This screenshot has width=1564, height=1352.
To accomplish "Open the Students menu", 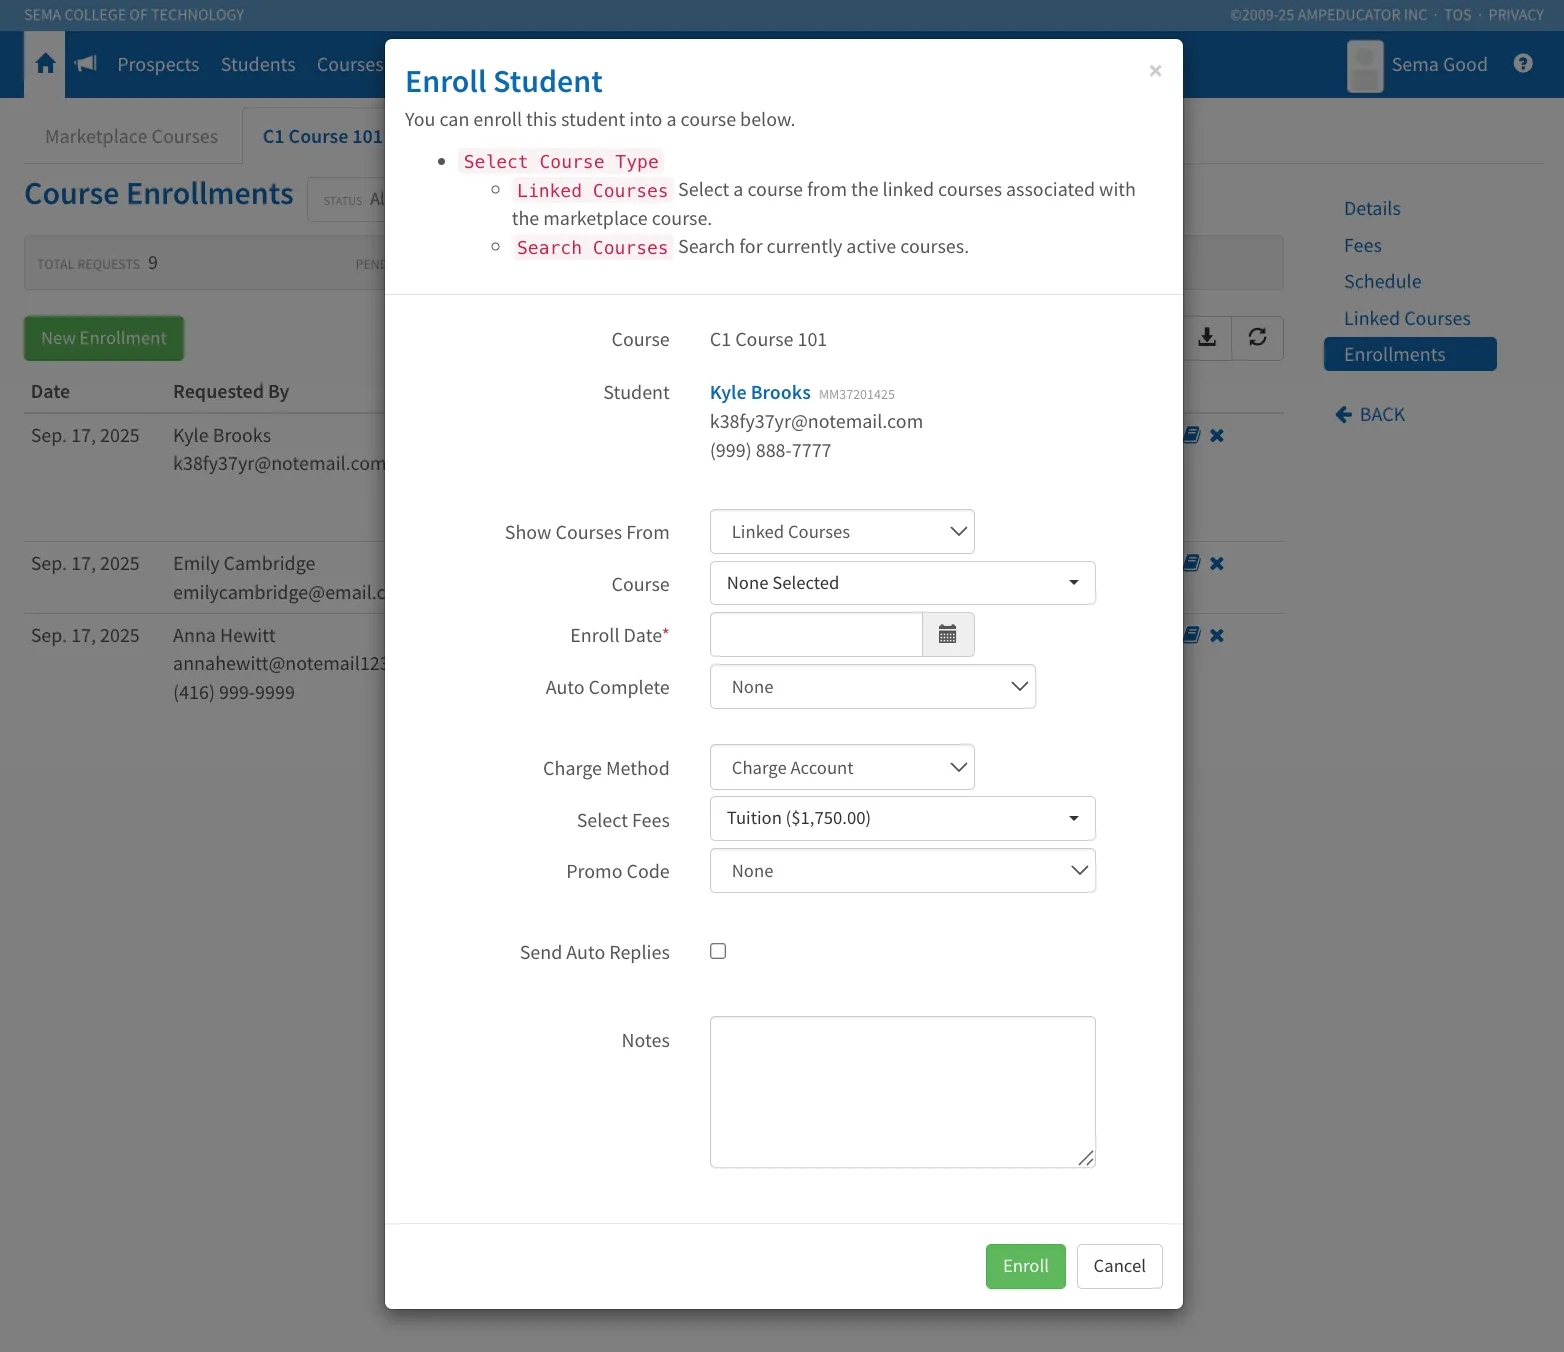I will click(x=258, y=64).
